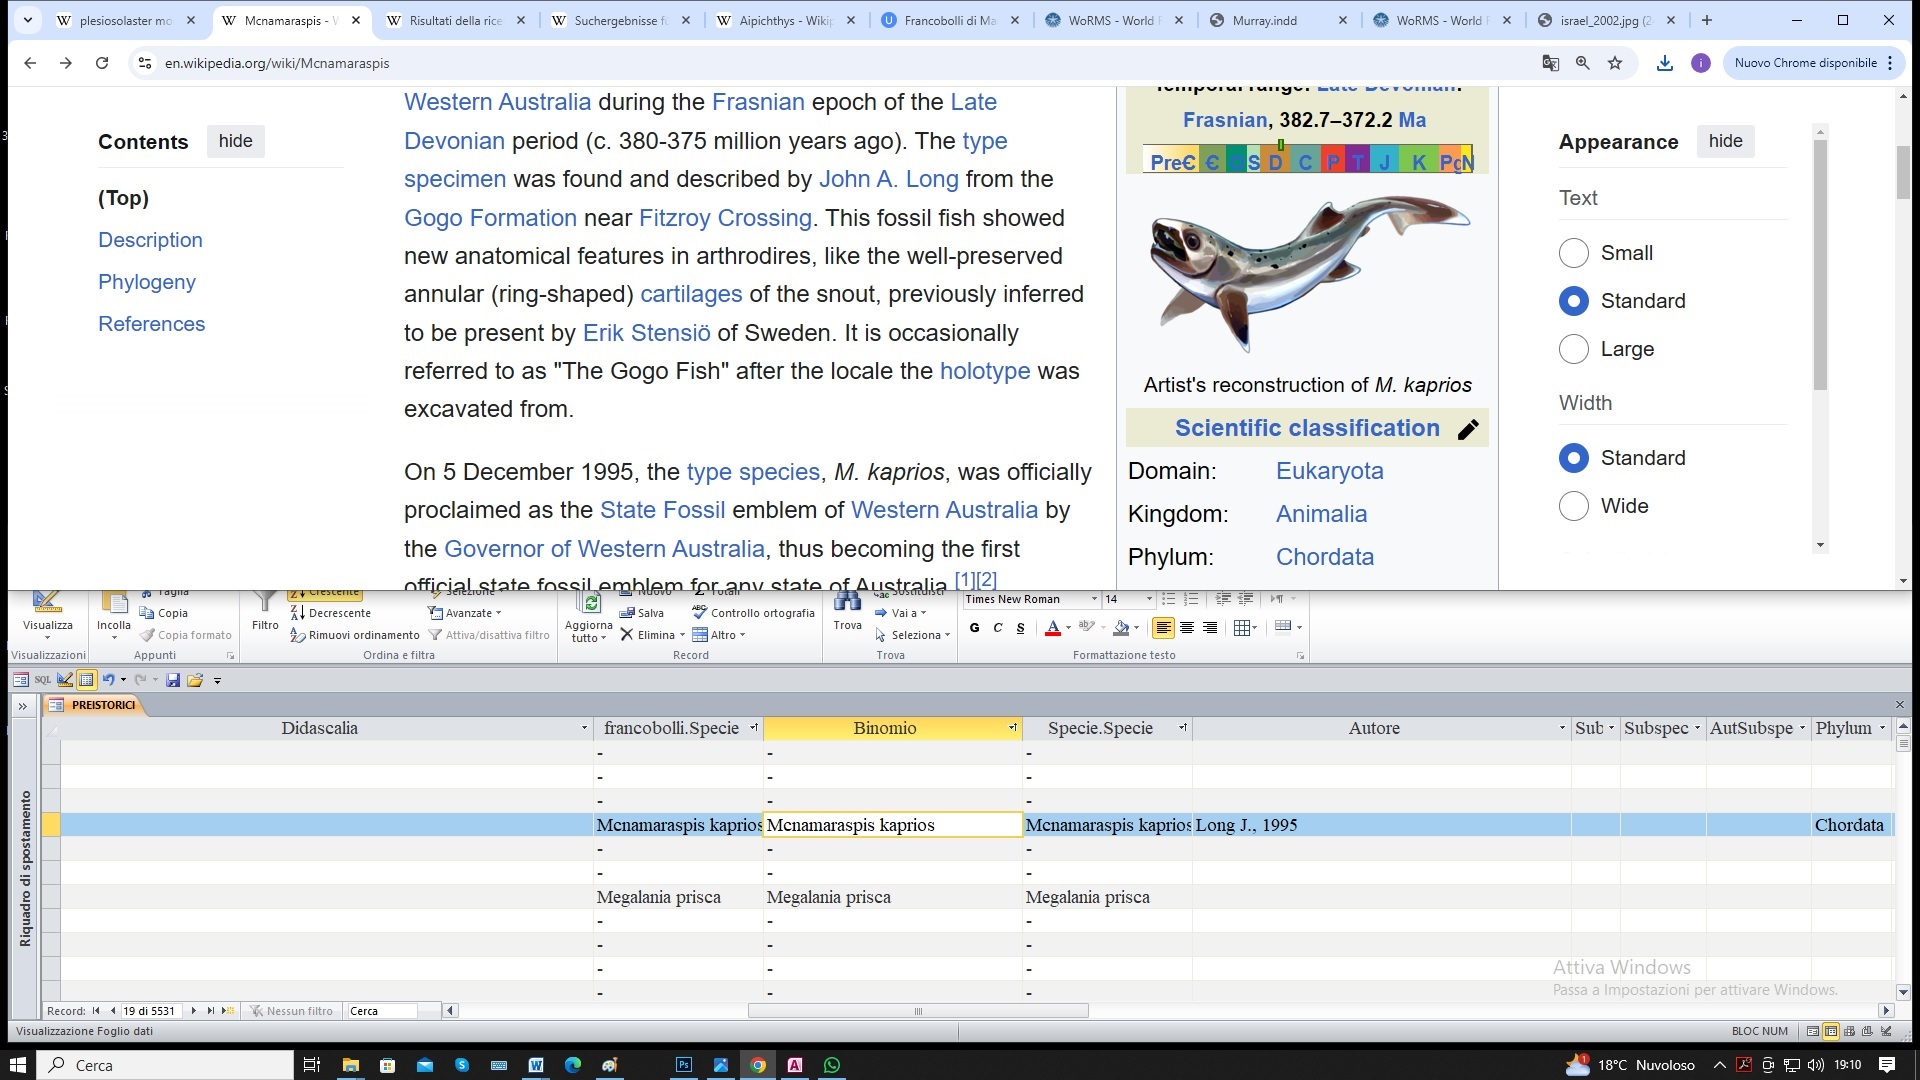Click the SQL view icon in quick toolbar
Screen dimensions: 1920x1080
42,680
